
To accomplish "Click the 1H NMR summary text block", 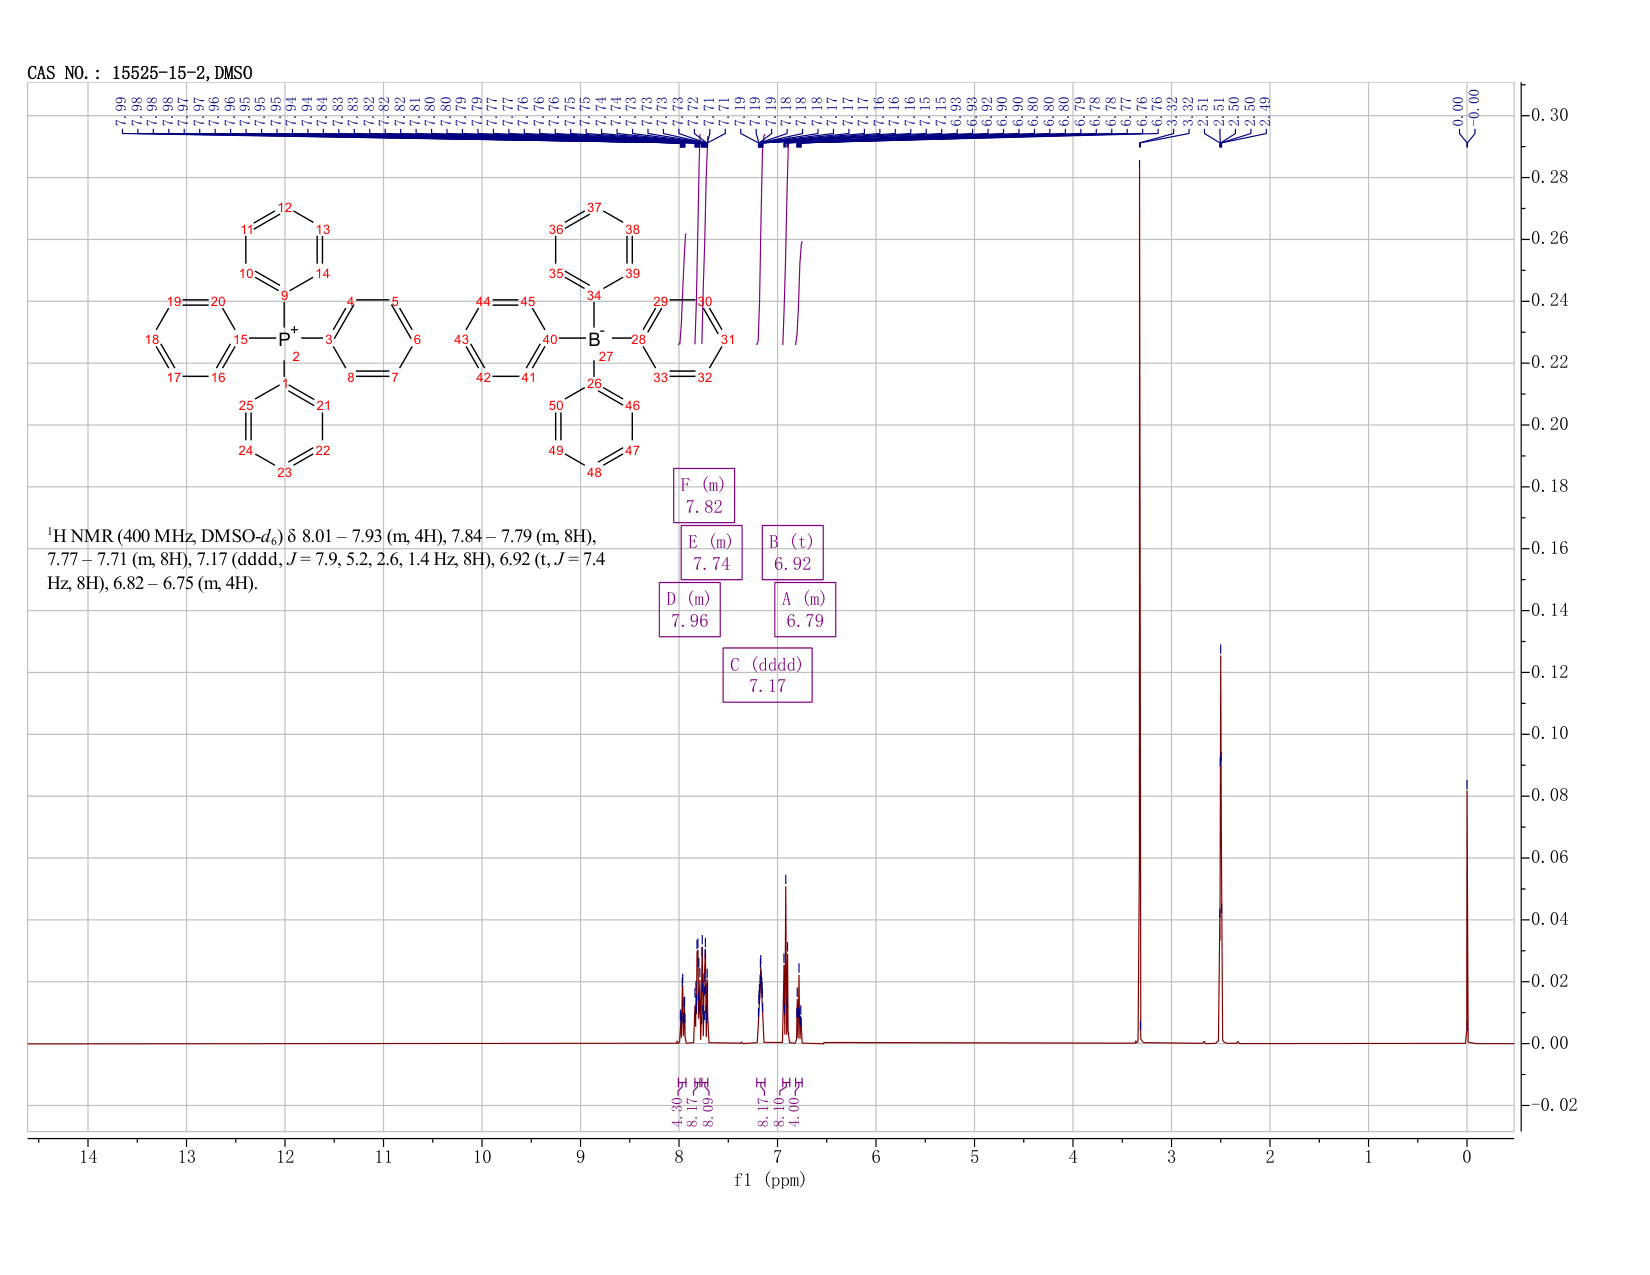I will 326,560.
